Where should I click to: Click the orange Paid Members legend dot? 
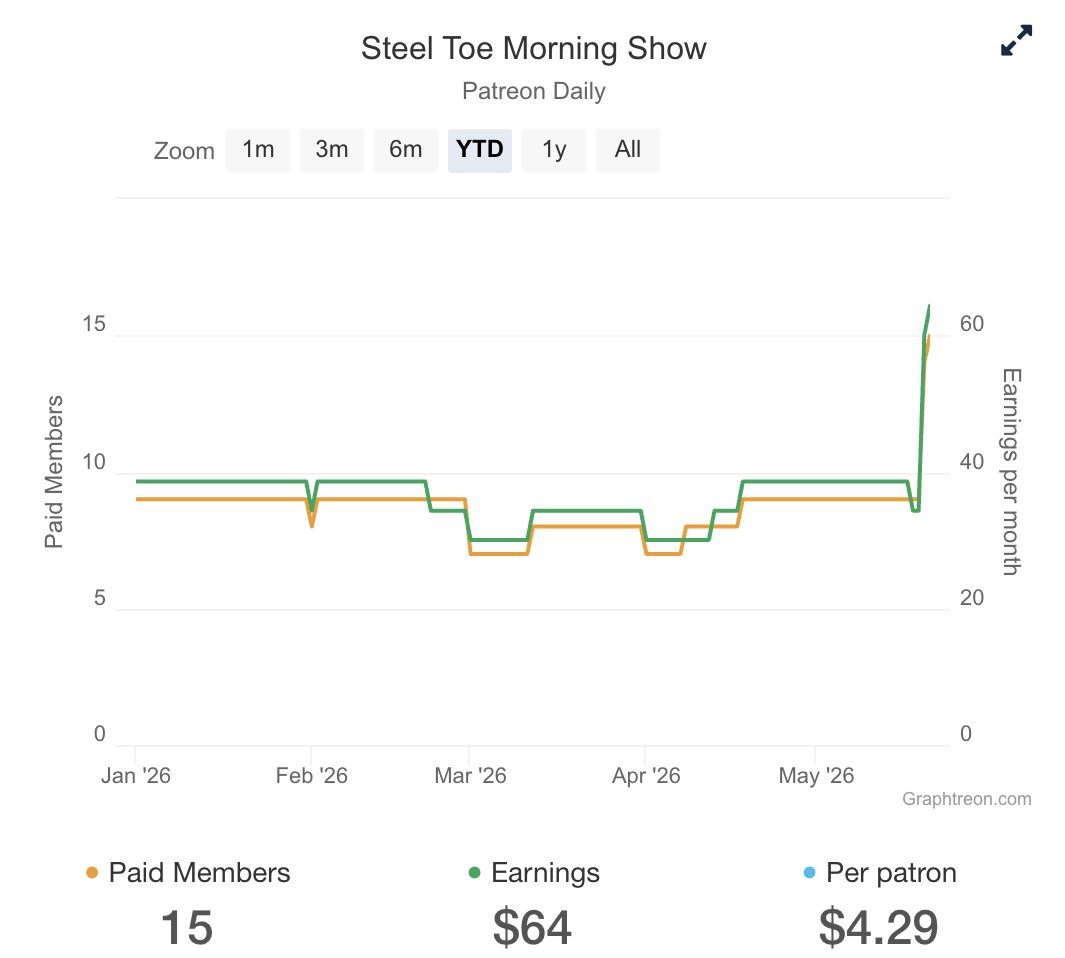point(92,873)
